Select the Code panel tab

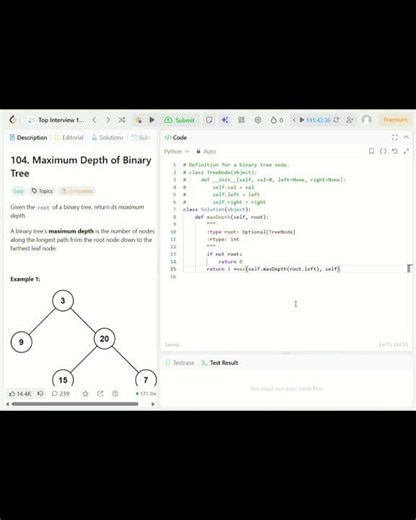point(176,137)
